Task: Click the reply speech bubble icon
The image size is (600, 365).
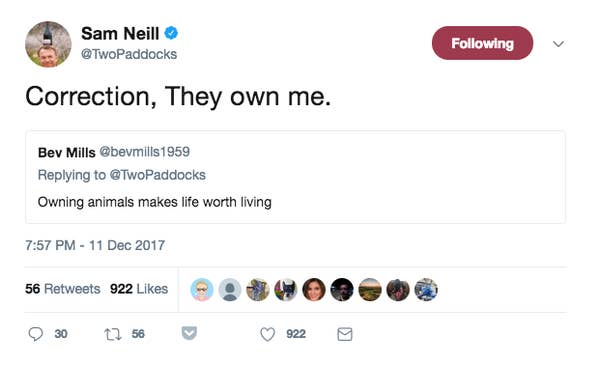Action: (36, 334)
